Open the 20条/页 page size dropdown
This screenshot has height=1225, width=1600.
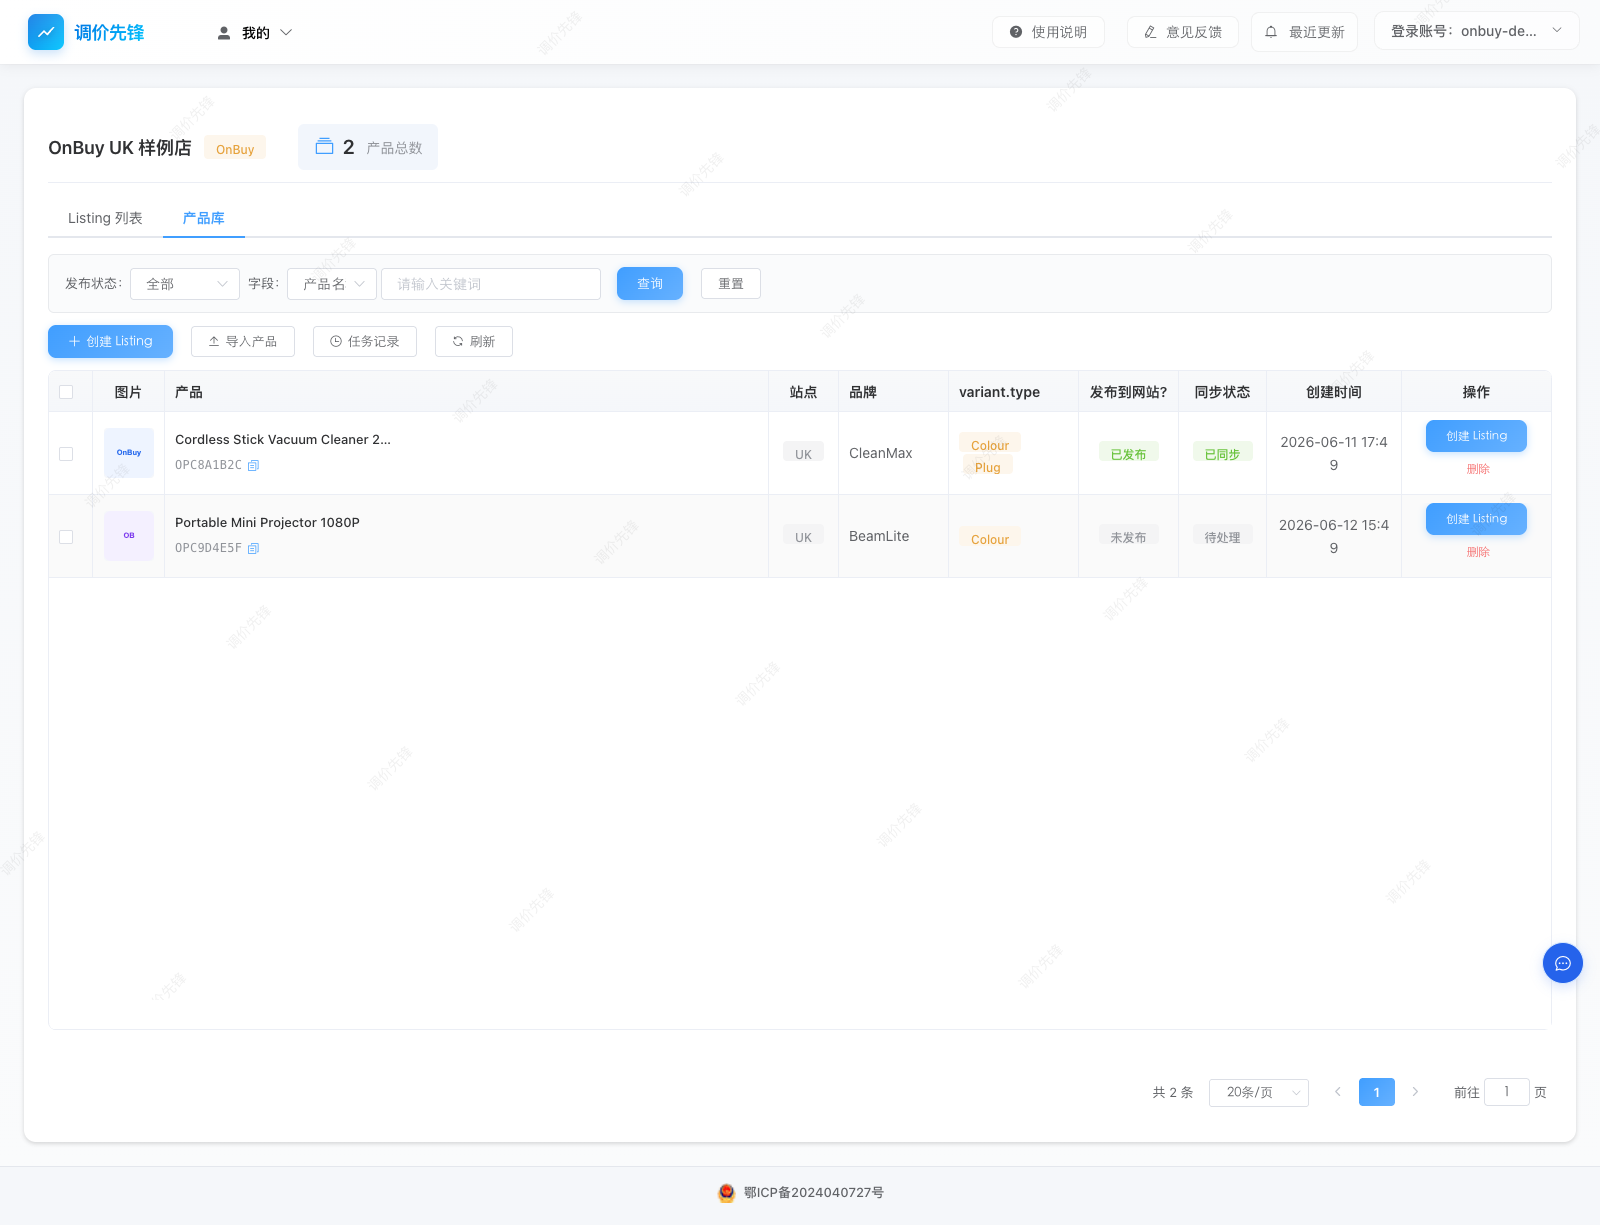[1258, 1092]
